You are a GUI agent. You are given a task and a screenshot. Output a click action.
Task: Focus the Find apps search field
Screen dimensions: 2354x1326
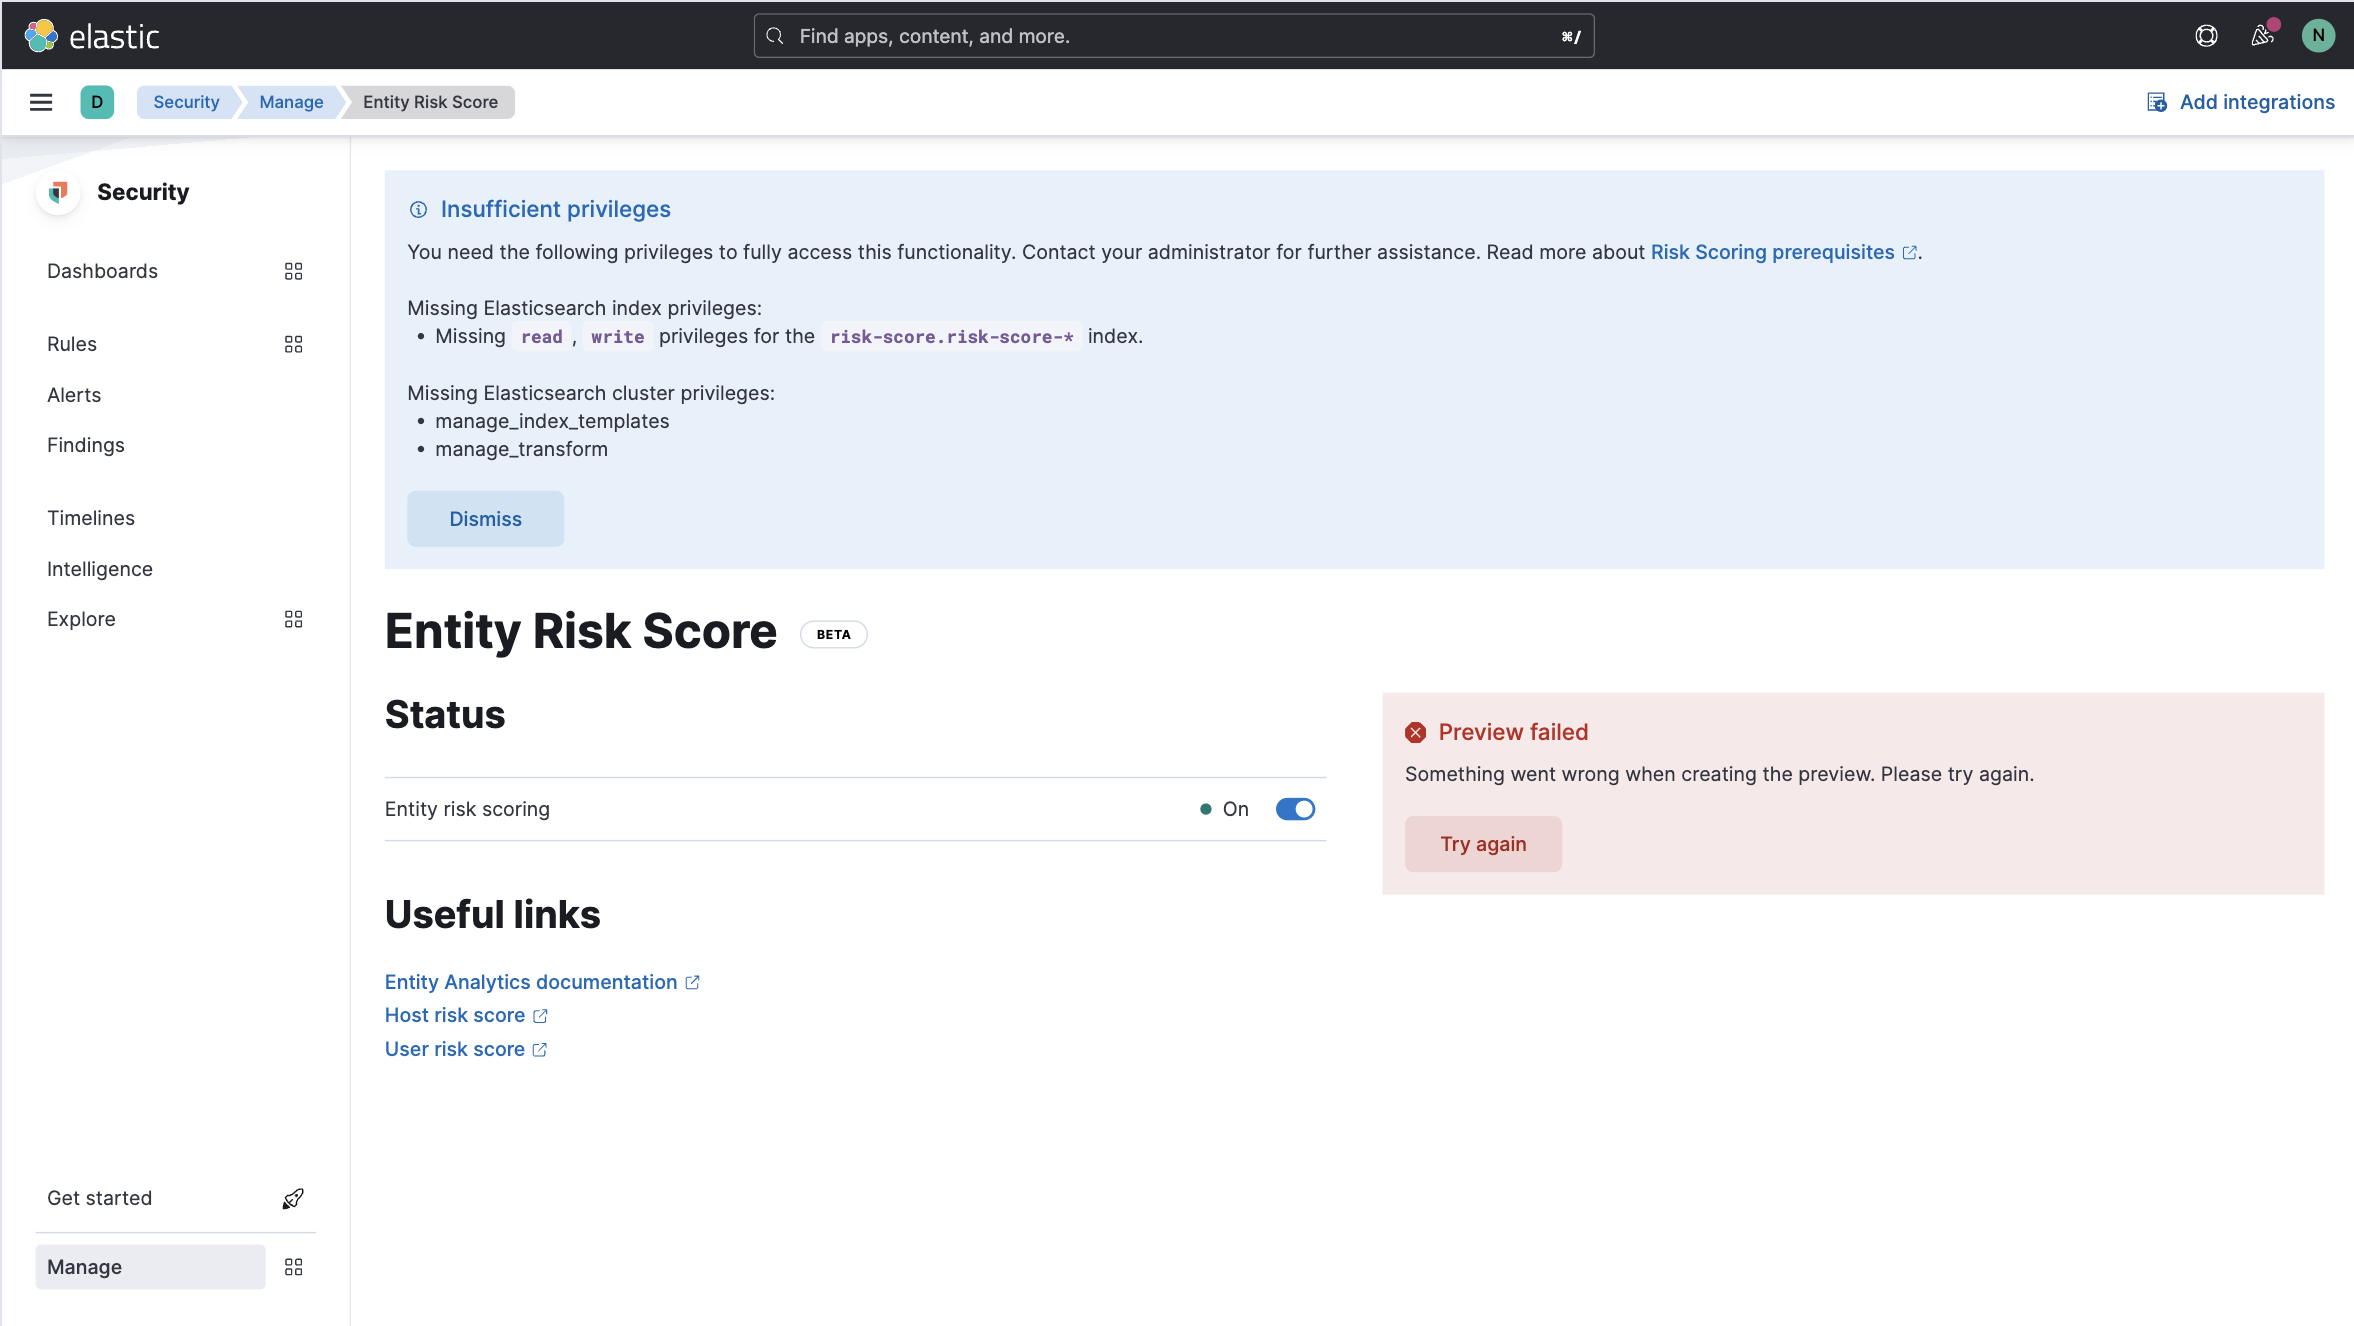pos(1174,36)
